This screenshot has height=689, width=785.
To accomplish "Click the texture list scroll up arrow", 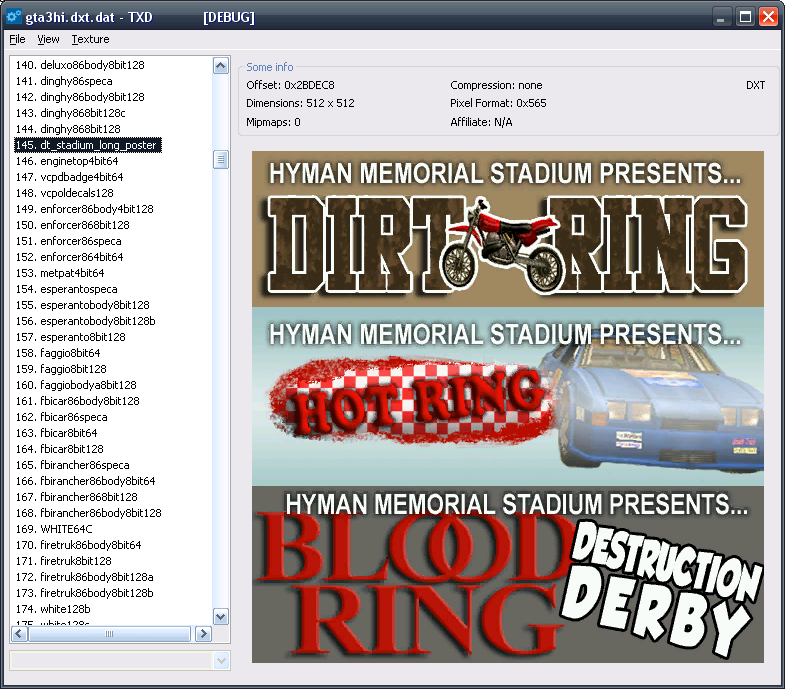I will point(221,65).
